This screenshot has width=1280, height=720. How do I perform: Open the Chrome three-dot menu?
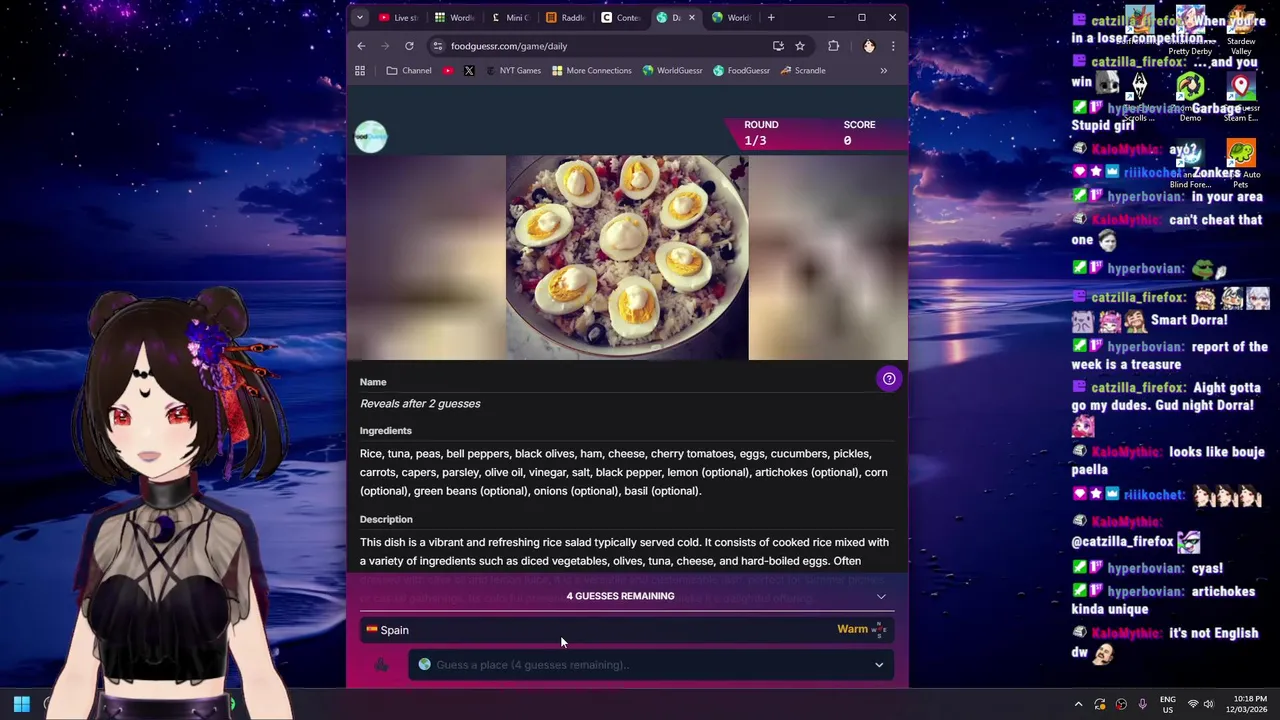click(893, 46)
